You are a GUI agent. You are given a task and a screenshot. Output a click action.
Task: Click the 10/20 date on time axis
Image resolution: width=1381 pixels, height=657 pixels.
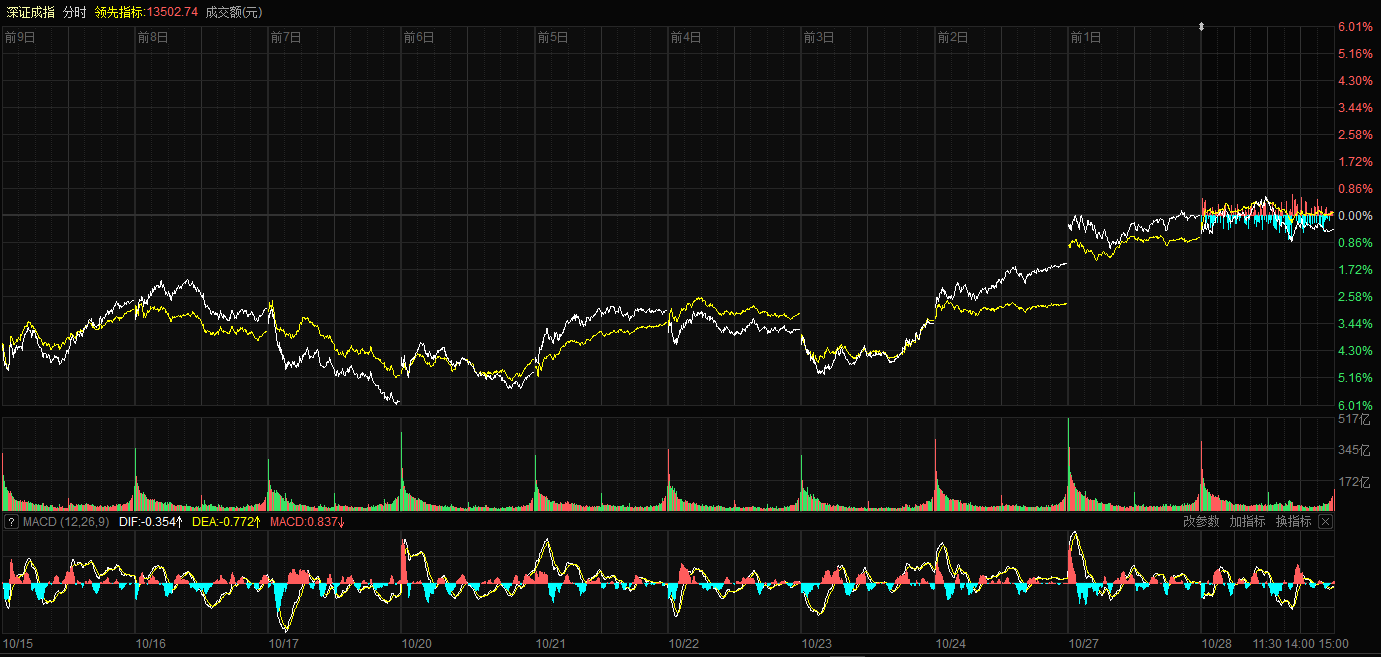click(x=417, y=644)
